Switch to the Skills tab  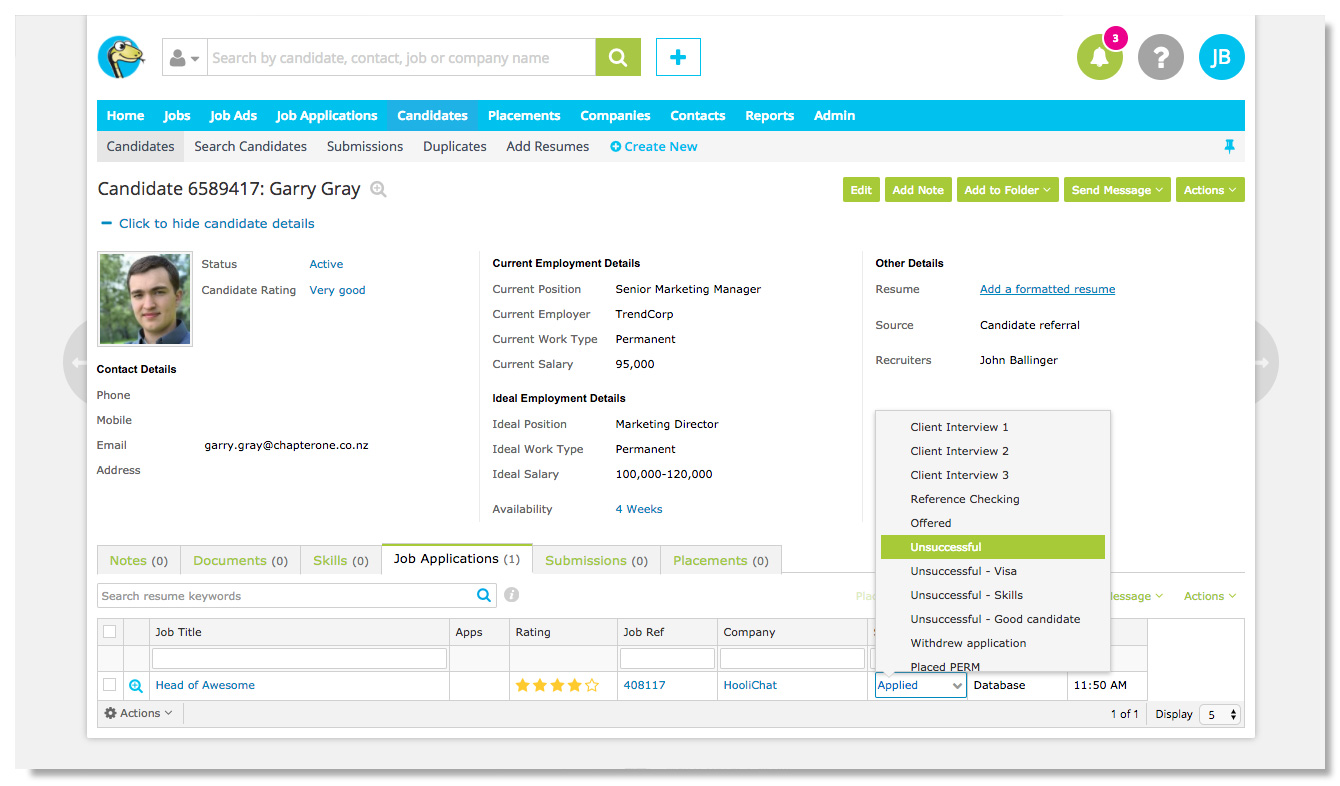click(340, 560)
